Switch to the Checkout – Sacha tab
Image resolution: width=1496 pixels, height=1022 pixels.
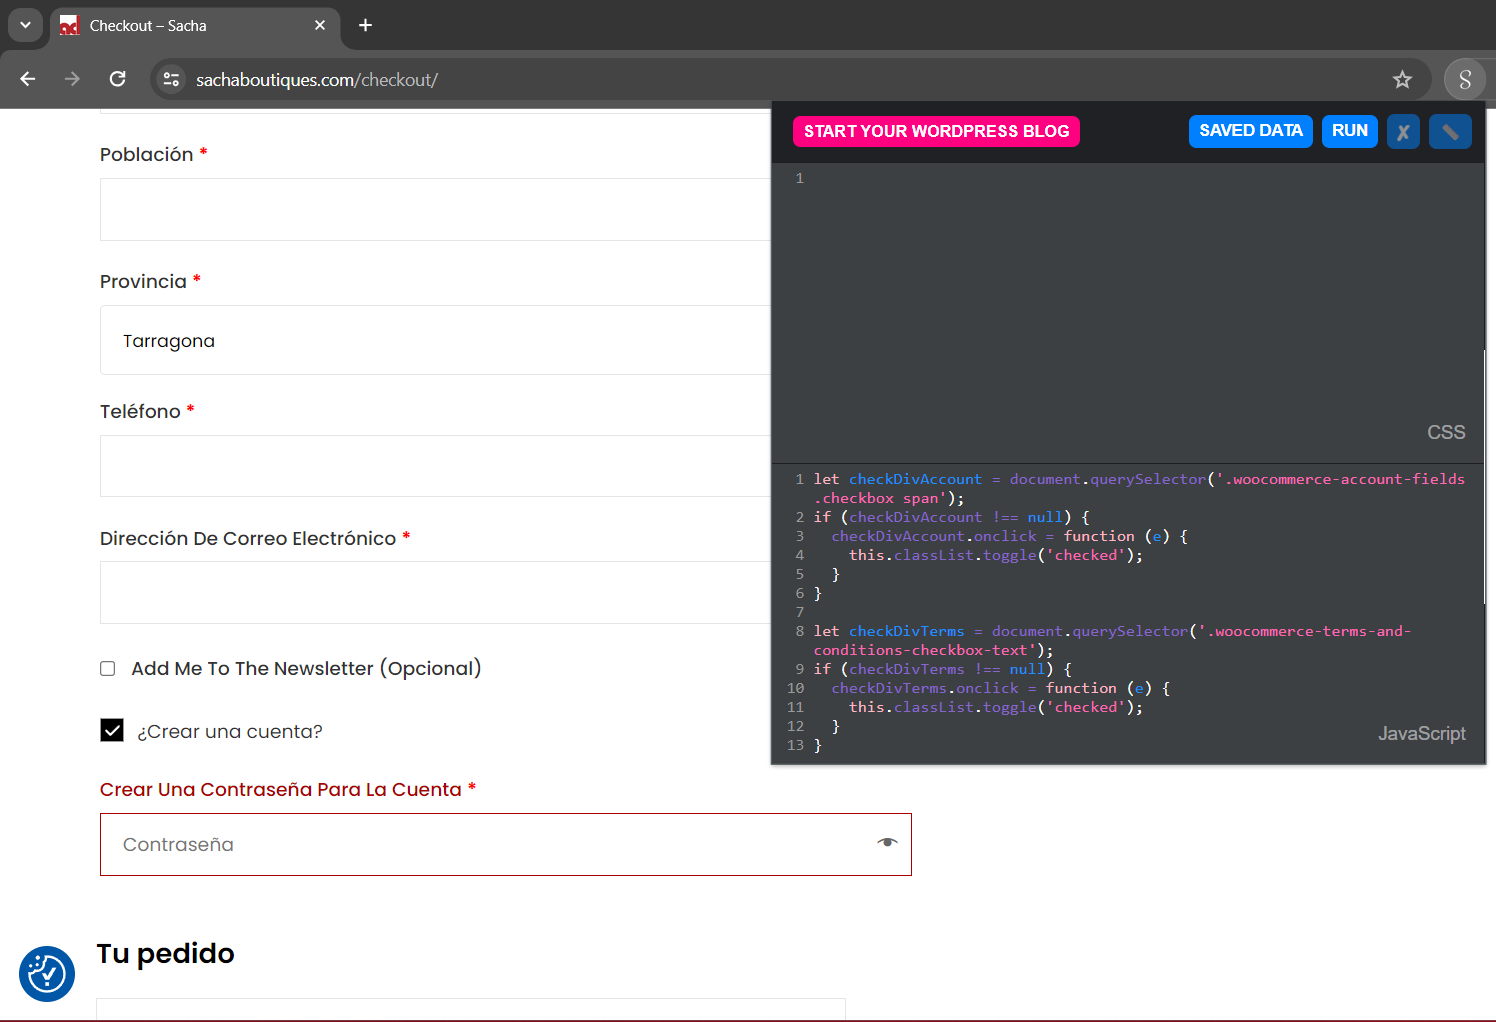195,25
